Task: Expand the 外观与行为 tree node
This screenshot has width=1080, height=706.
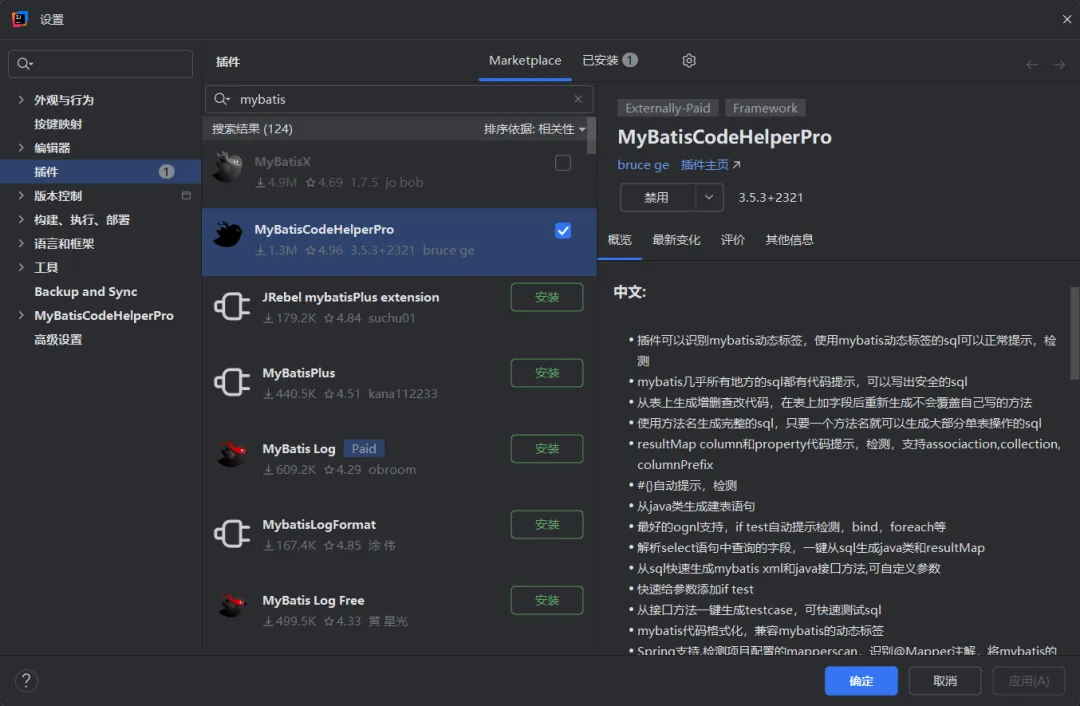Action: pyautogui.click(x=21, y=100)
